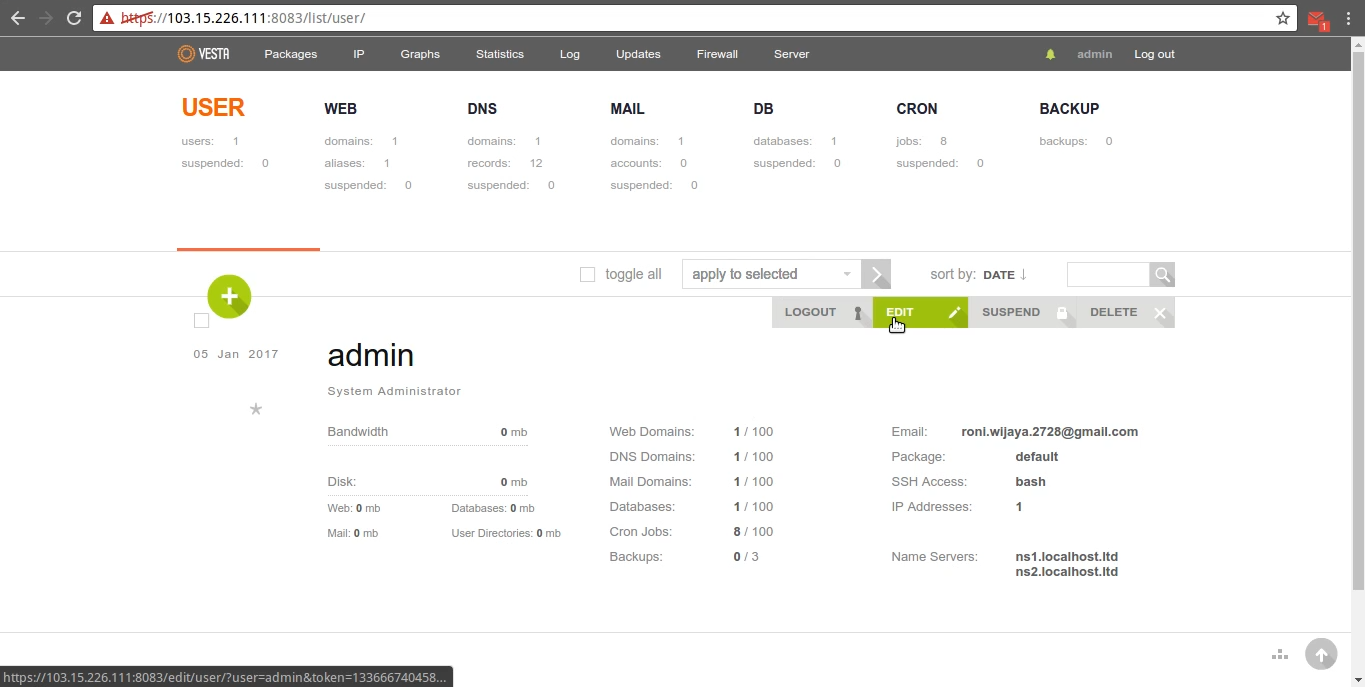Enable the toggle all checkbox
The width and height of the screenshot is (1365, 687).
pos(587,274)
